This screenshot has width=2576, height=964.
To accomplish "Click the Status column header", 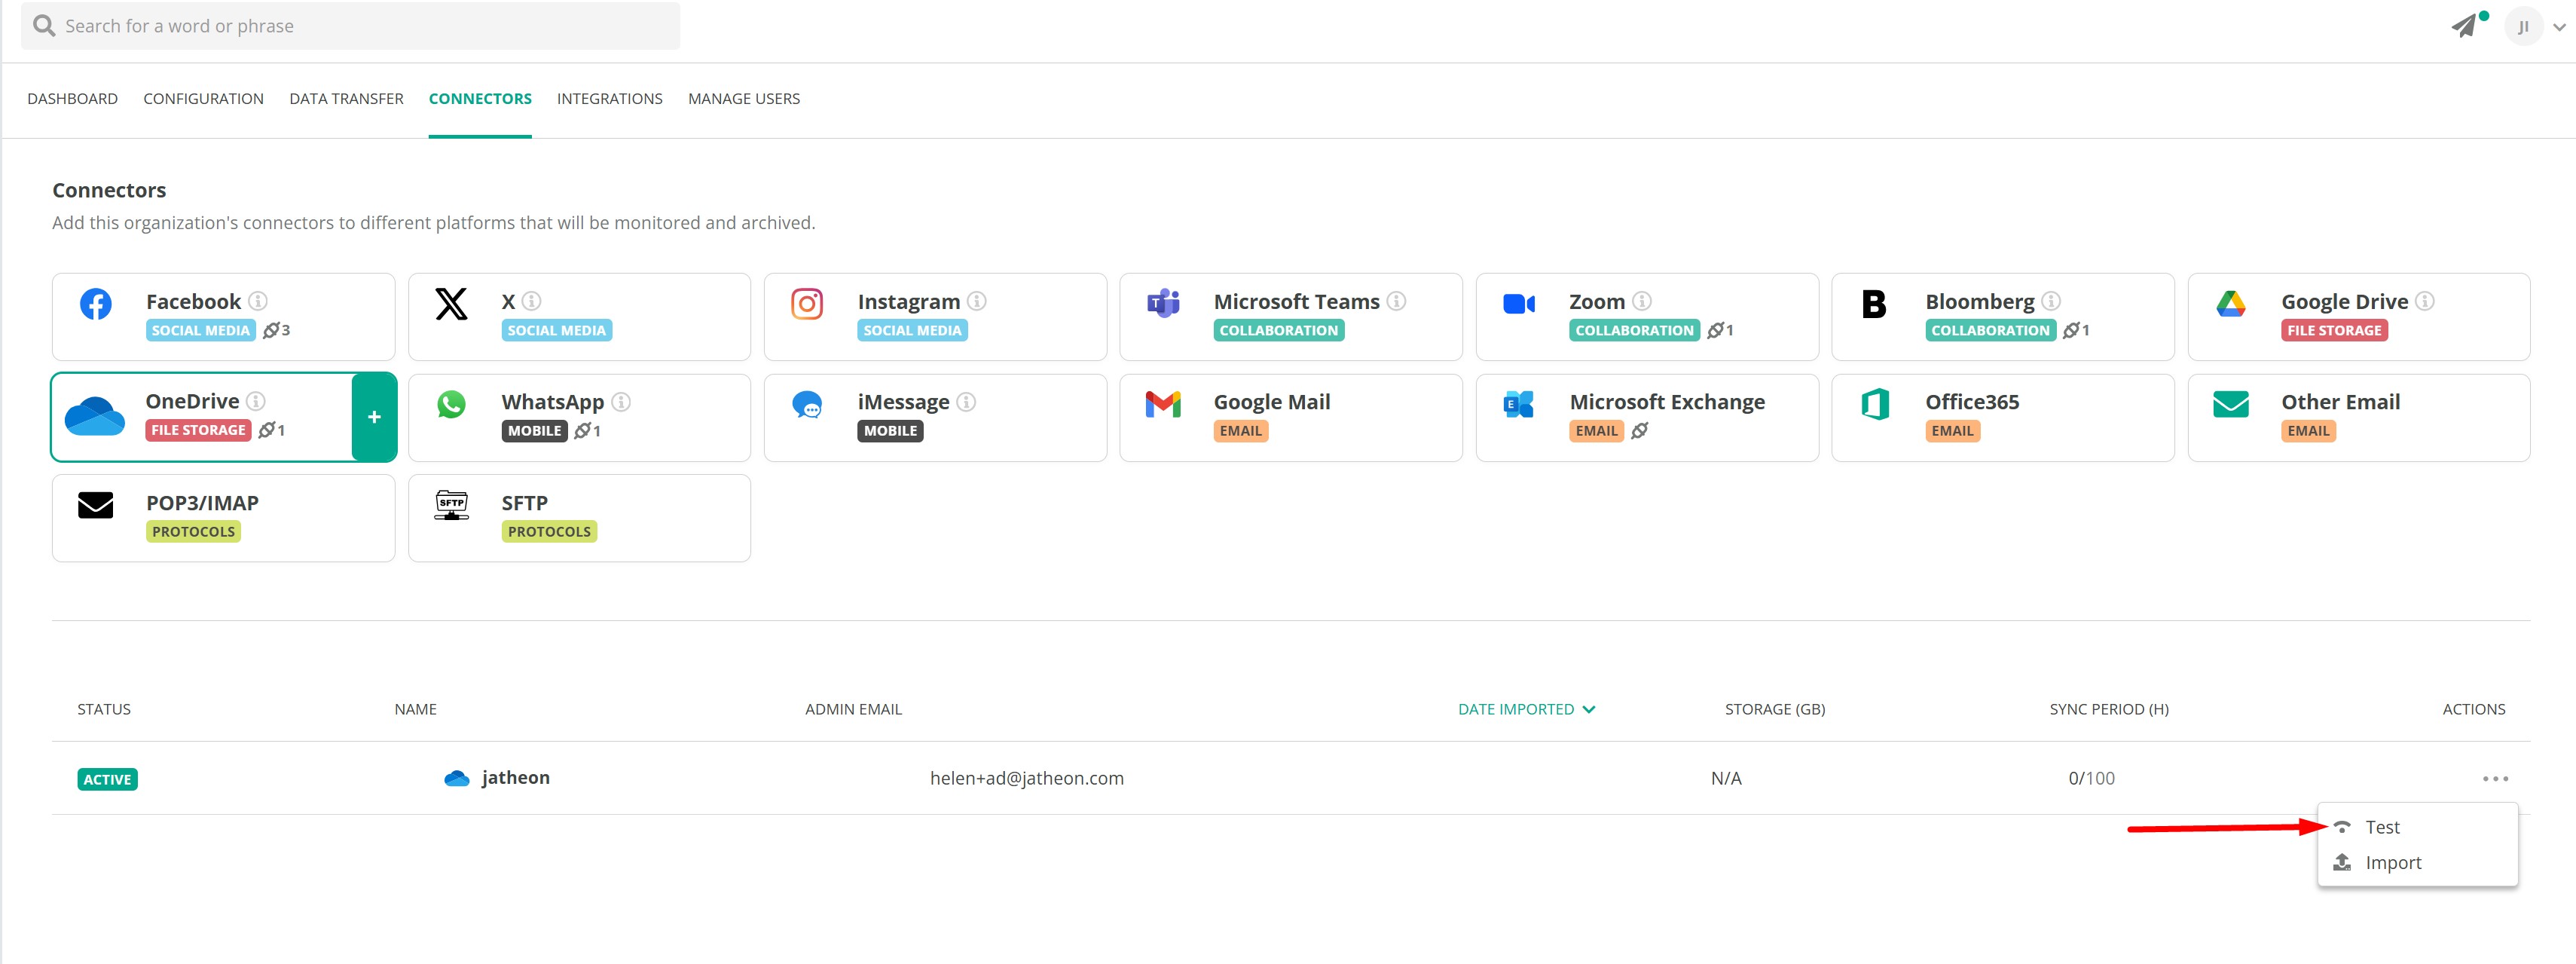I will tap(104, 709).
